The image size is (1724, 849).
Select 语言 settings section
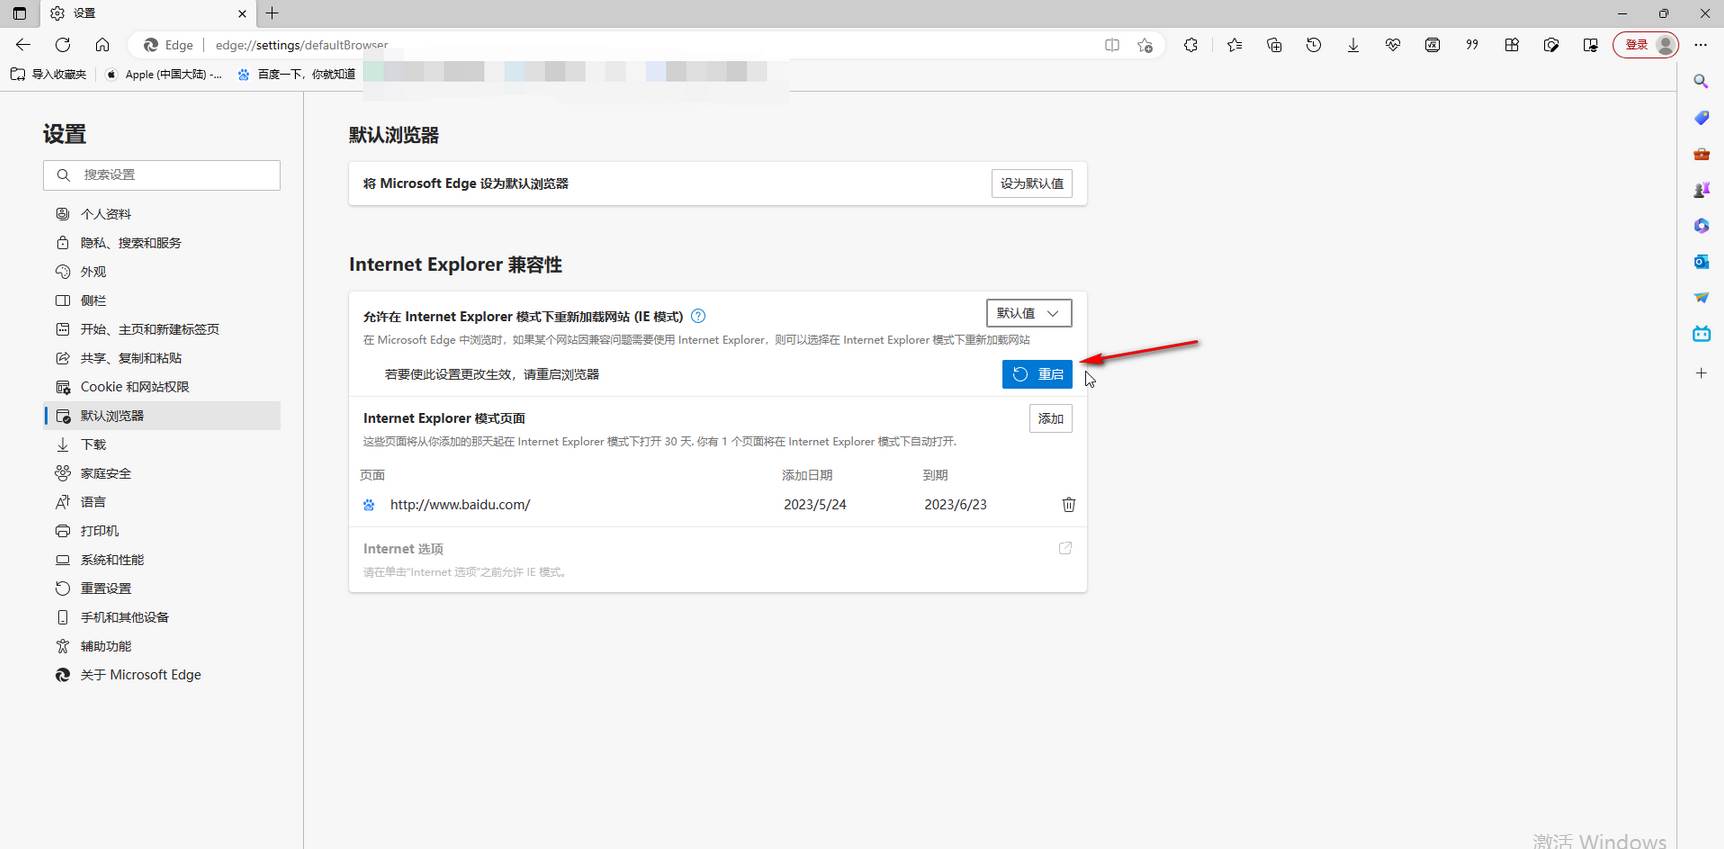[x=162, y=502]
